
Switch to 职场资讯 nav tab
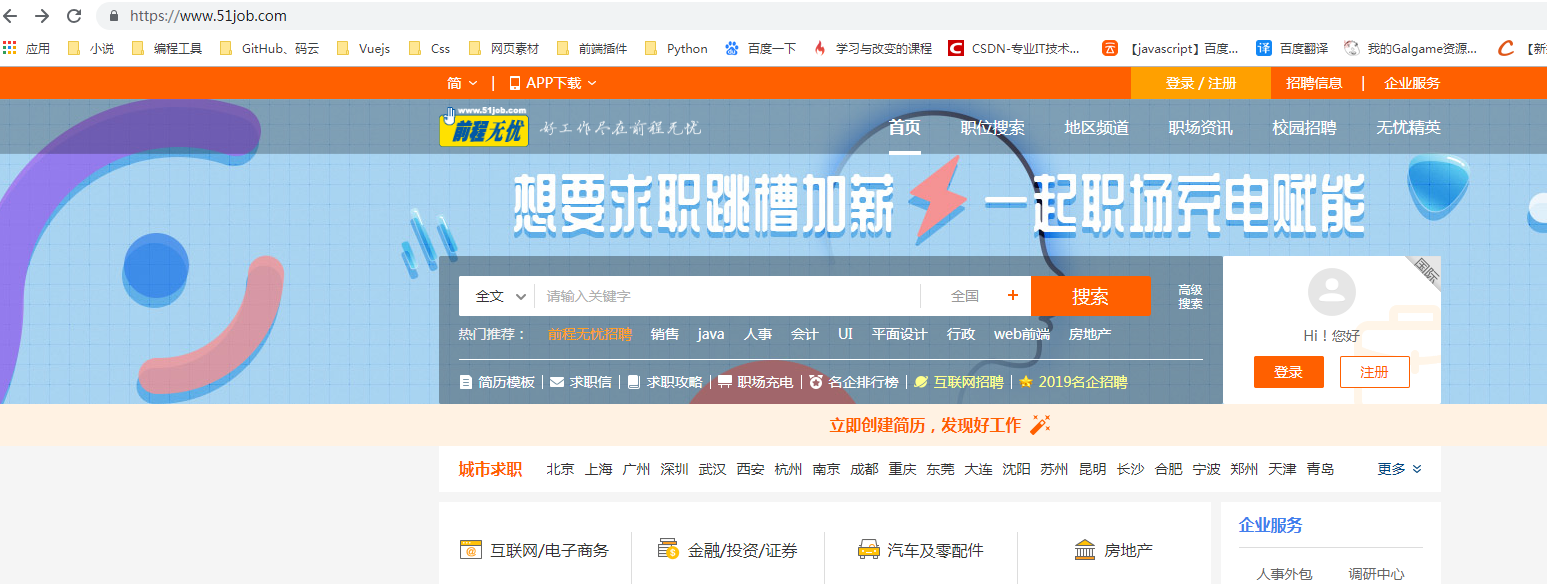[1201, 128]
